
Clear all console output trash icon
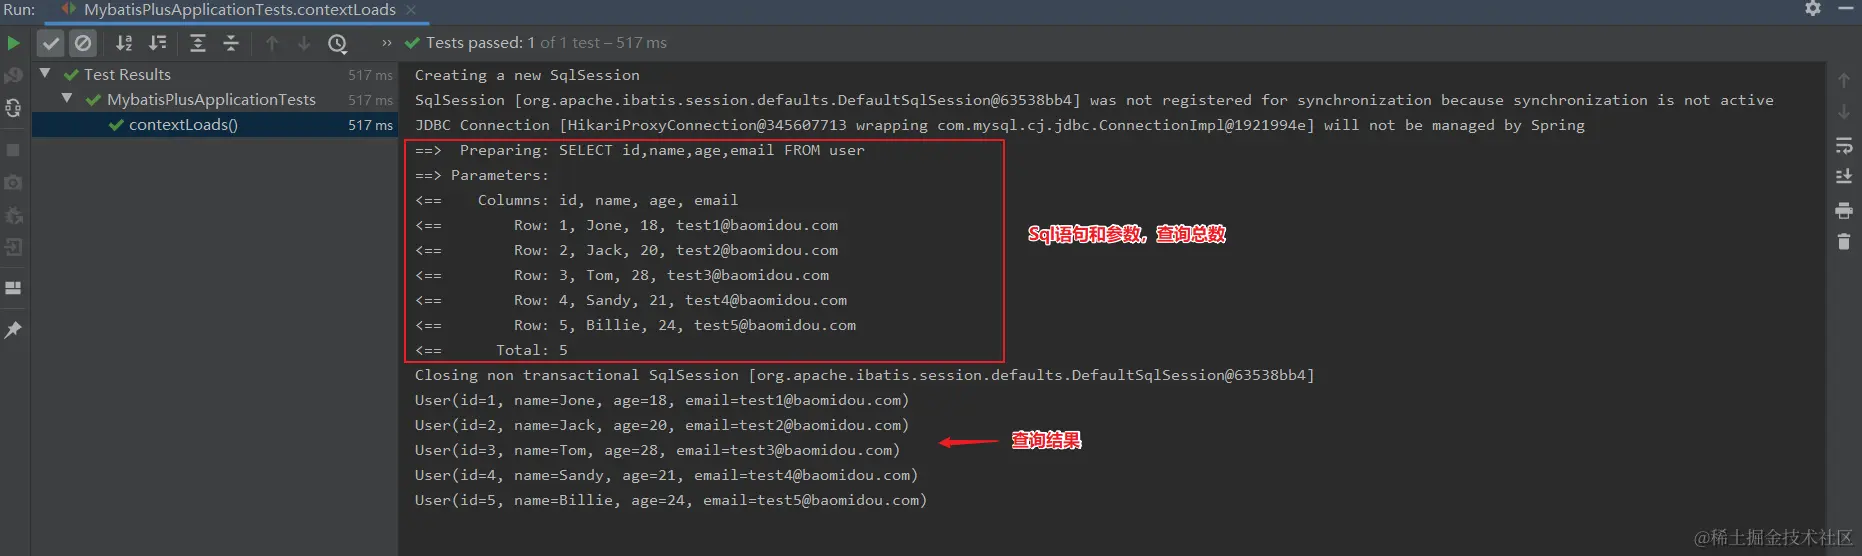coord(1844,242)
